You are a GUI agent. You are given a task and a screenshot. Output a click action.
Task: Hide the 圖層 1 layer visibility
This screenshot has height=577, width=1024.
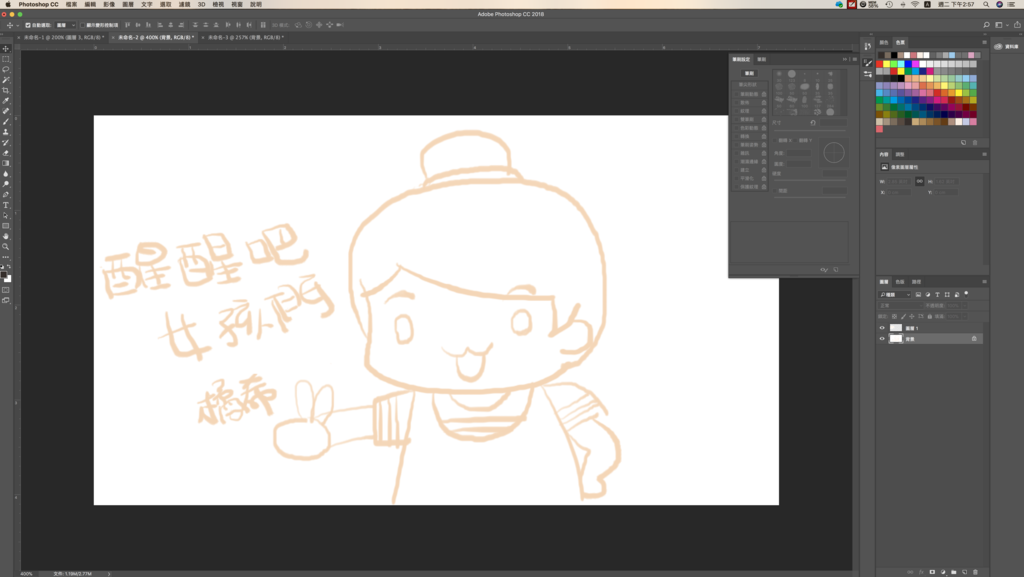point(882,328)
